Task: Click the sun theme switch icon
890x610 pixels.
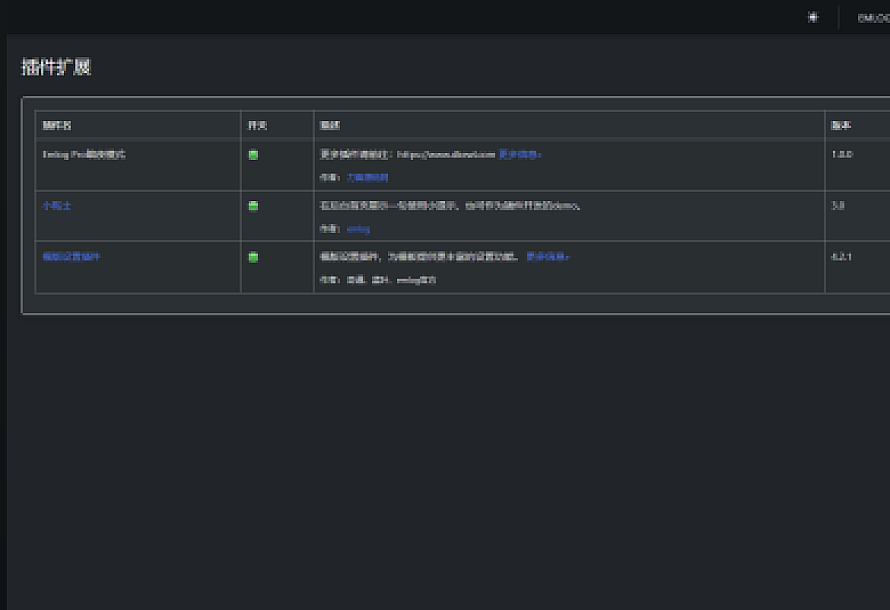Action: coord(813,17)
